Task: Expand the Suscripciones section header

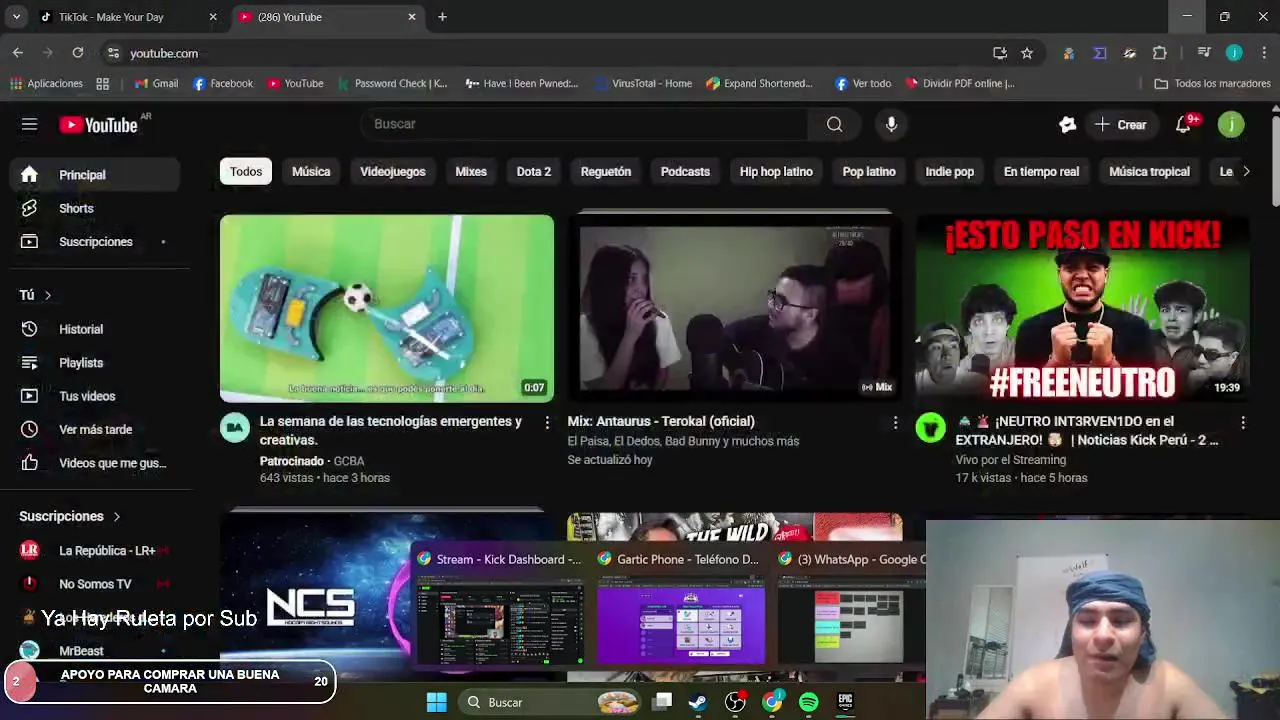Action: click(70, 516)
